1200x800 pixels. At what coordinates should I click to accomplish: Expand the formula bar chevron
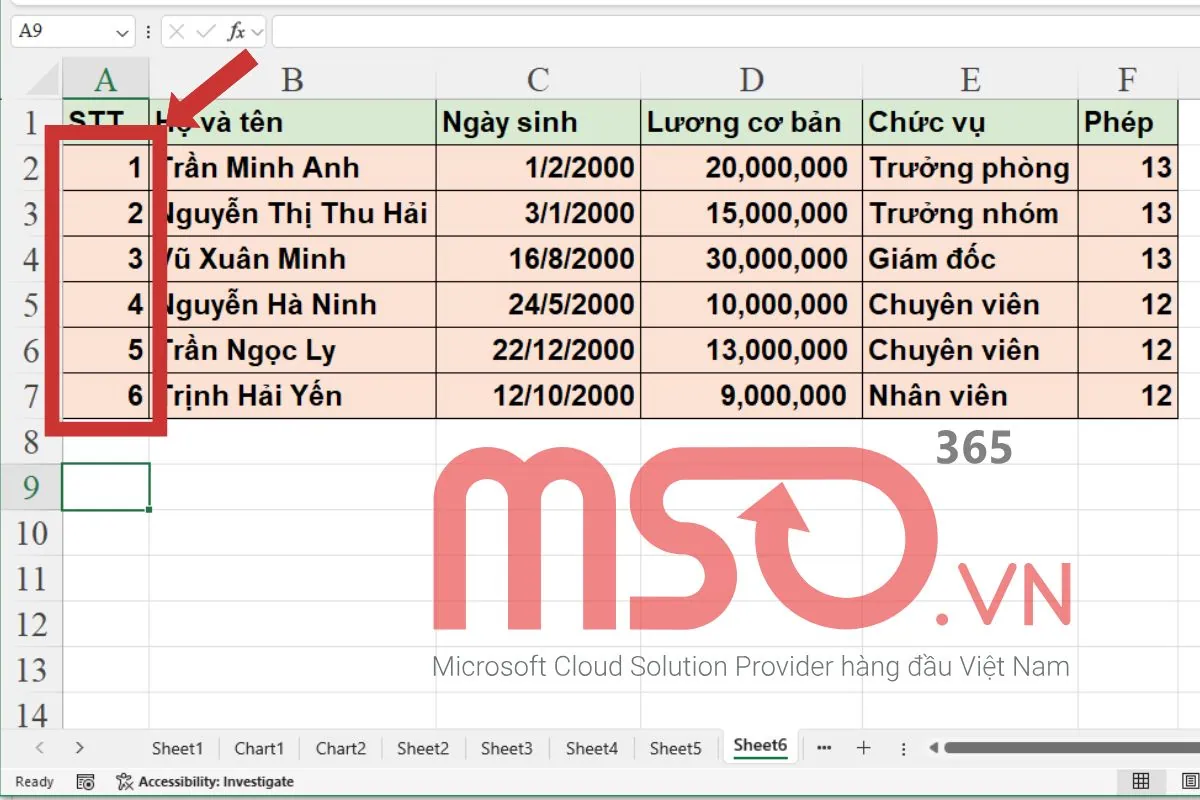259,30
